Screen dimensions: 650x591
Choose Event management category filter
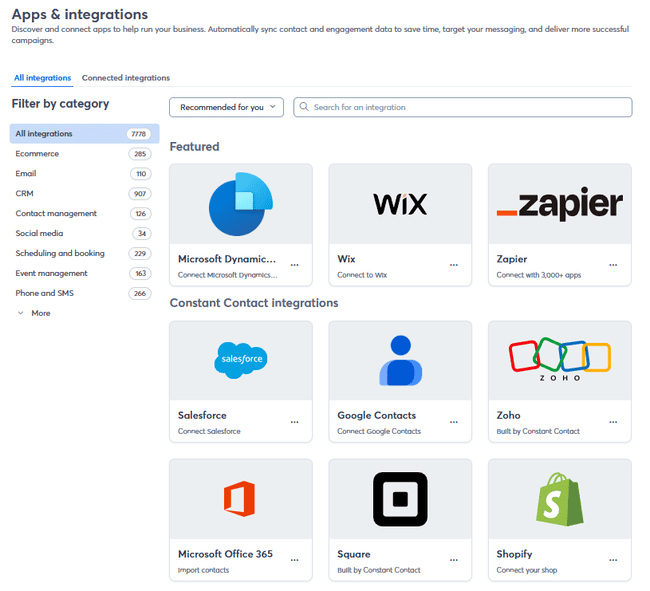click(x=51, y=273)
